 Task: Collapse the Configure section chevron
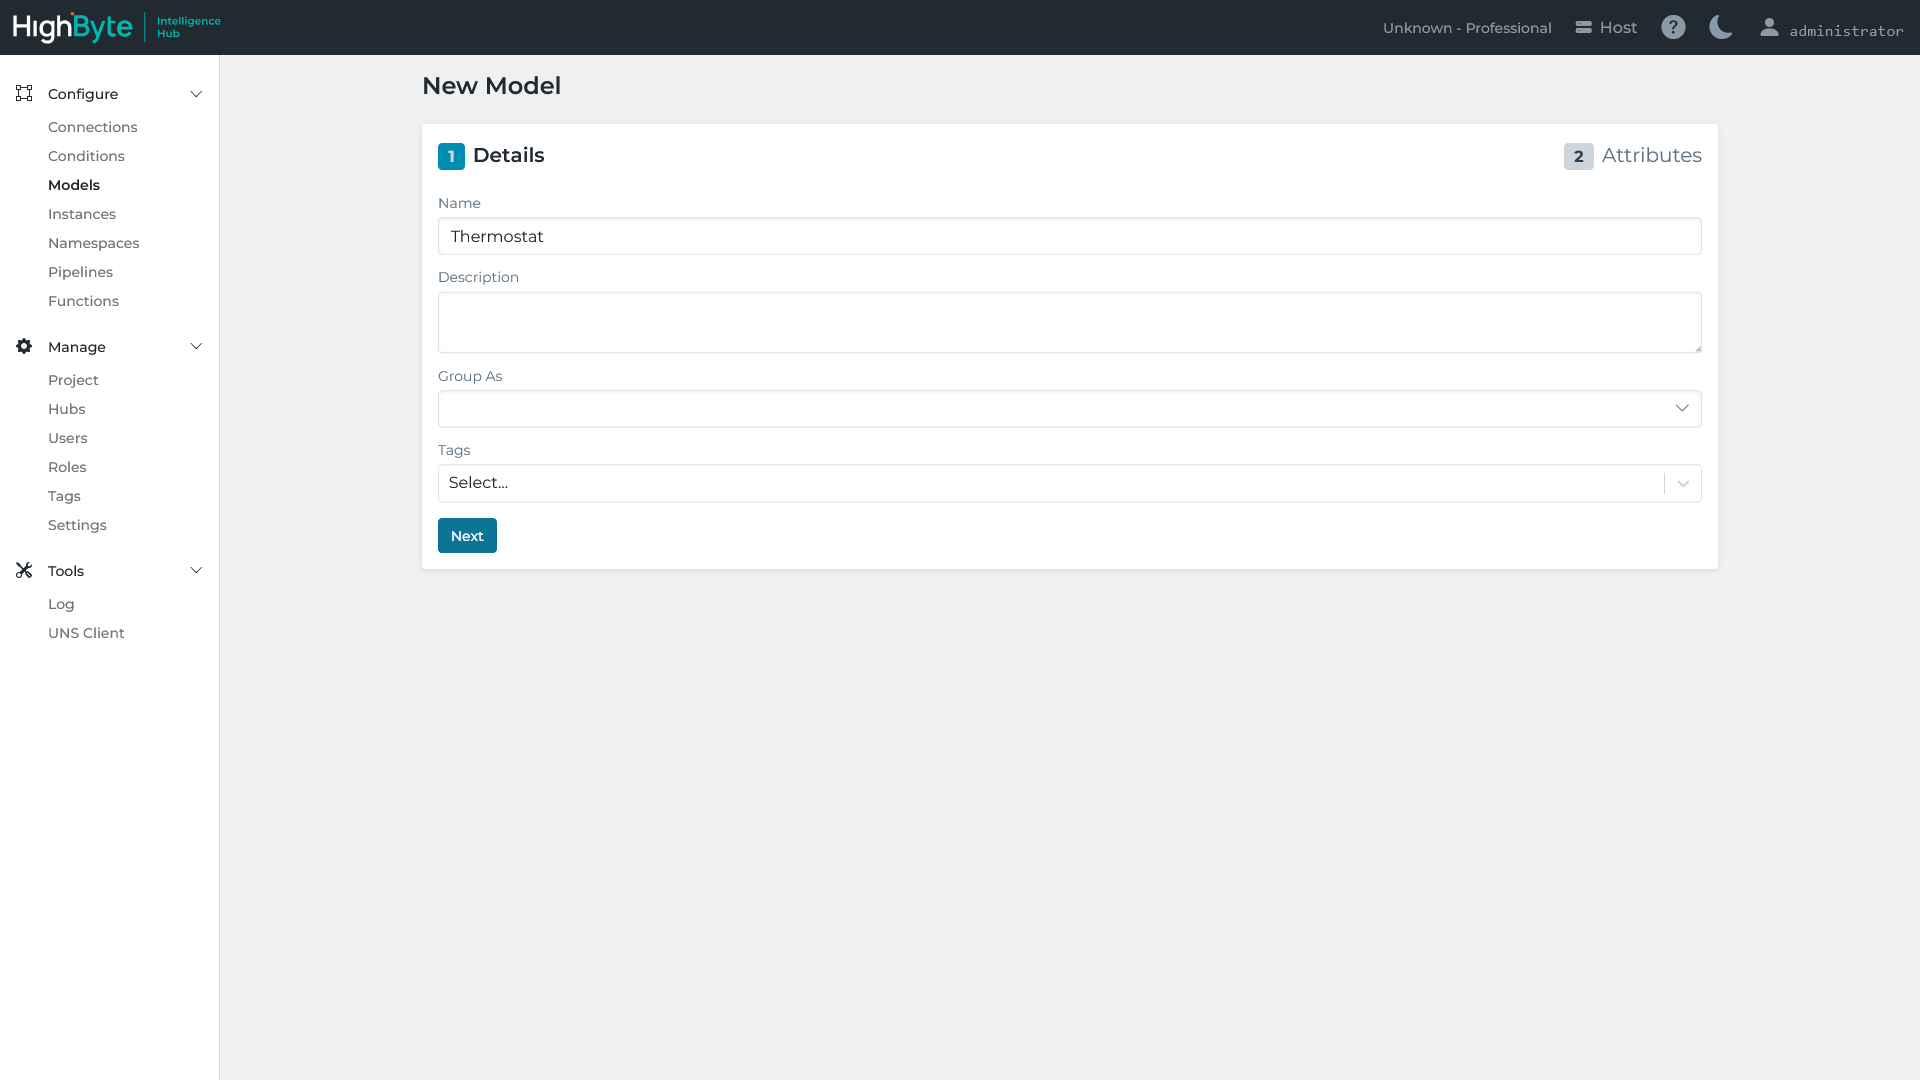(x=196, y=94)
